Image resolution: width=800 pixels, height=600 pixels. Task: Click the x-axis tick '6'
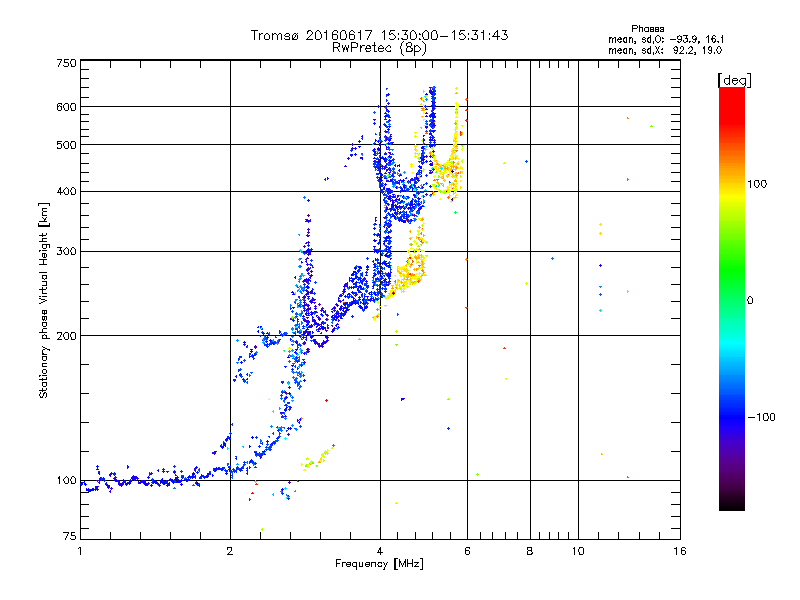pos(467,551)
